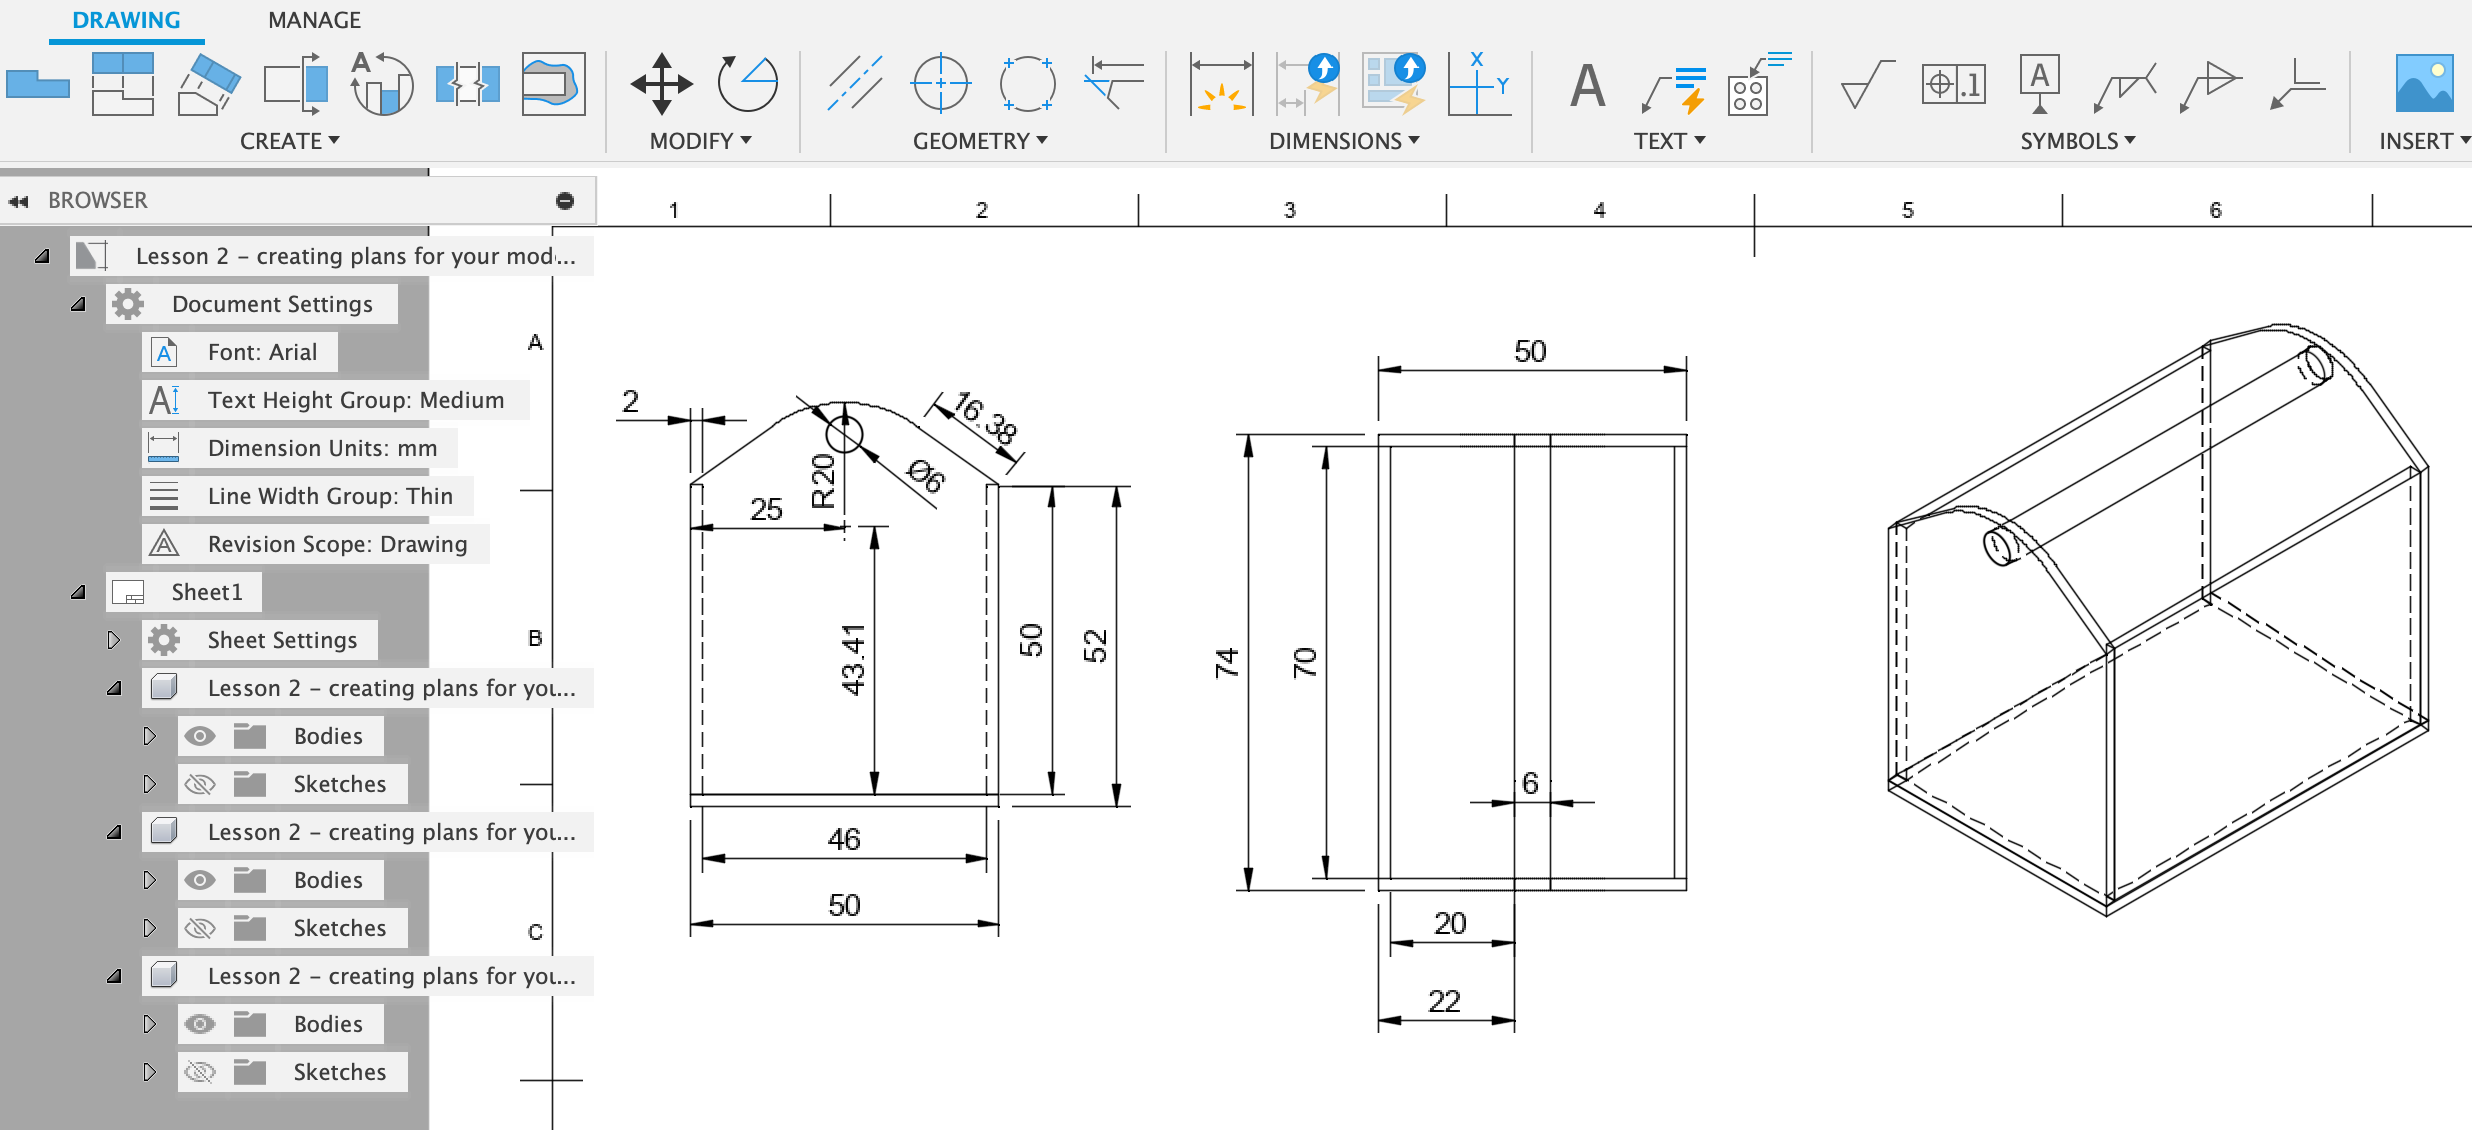This screenshot has height=1130, width=2472.
Task: Click the Ordinate Dimension icon
Action: point(1479,84)
